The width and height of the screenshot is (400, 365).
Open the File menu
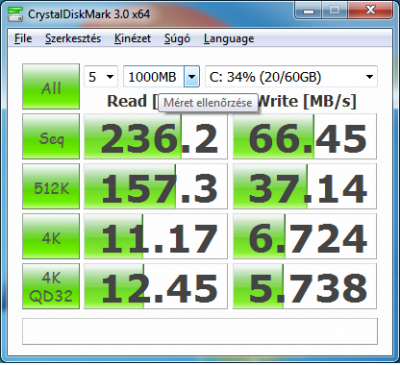click(23, 38)
